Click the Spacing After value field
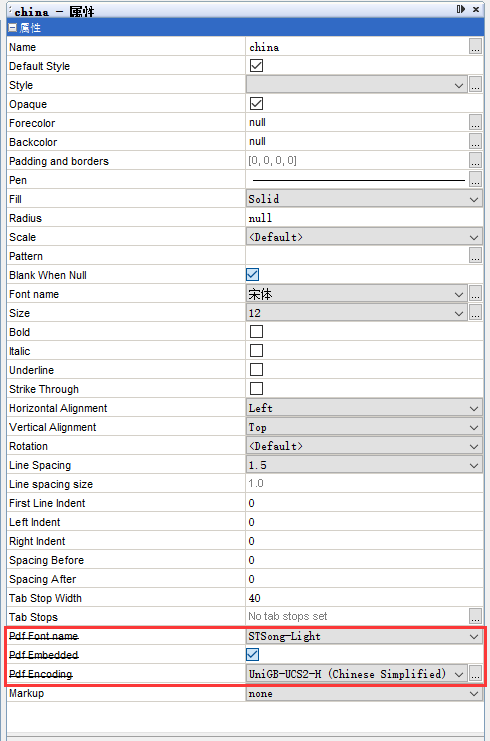This screenshot has width=490, height=741. click(364, 579)
